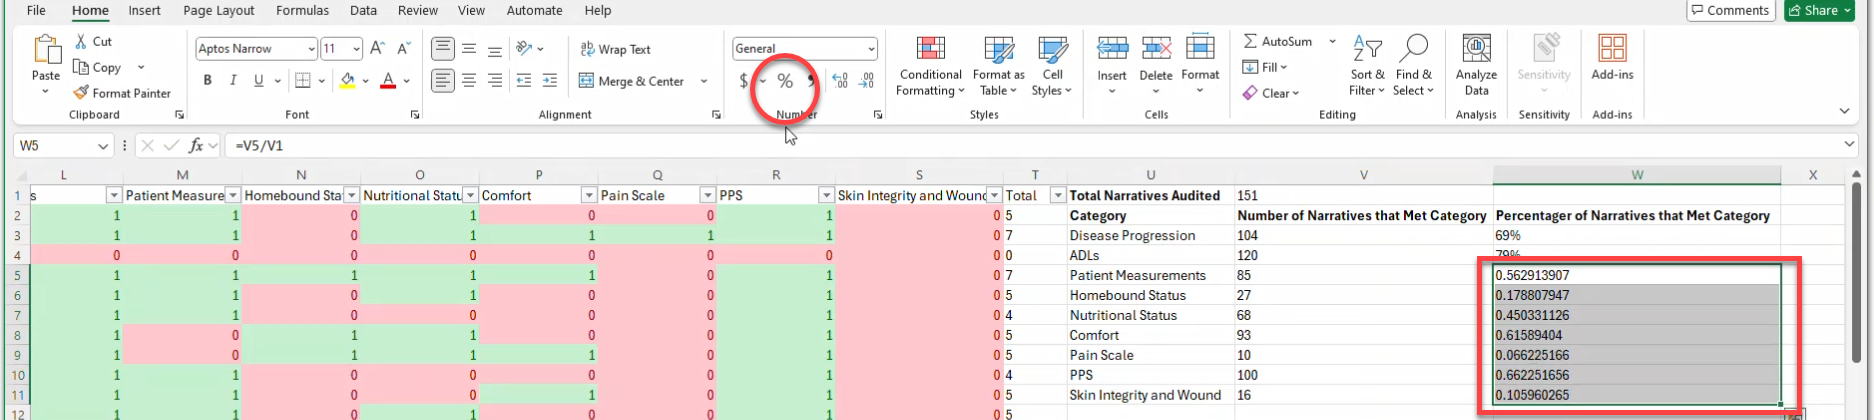Toggle Bold formatting
Viewport: 1874px width, 420px height.
pyautogui.click(x=207, y=81)
